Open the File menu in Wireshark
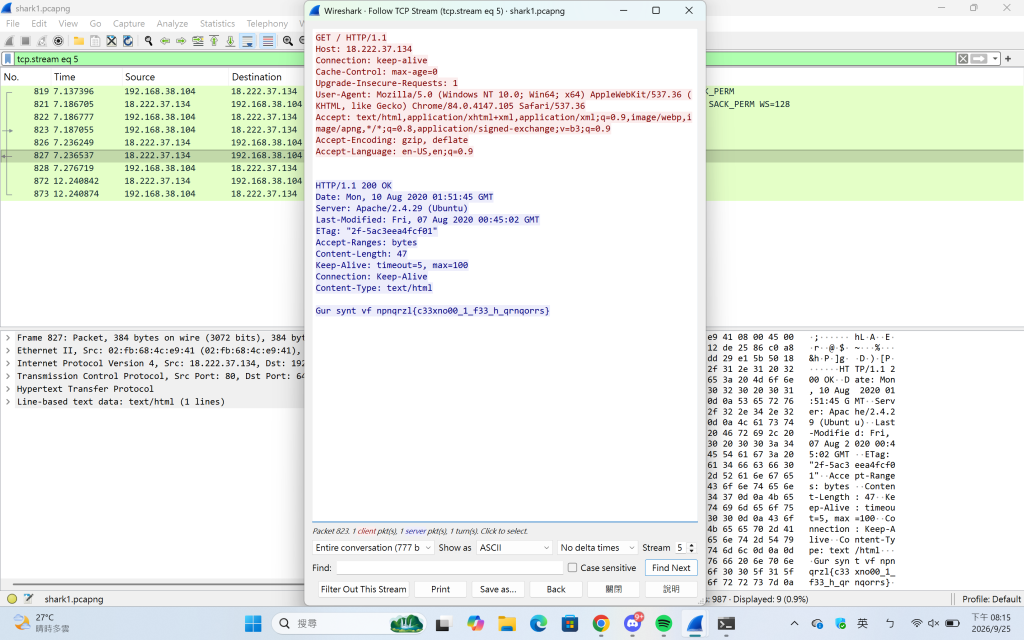Screen dimensions: 1024x640 click(13, 24)
